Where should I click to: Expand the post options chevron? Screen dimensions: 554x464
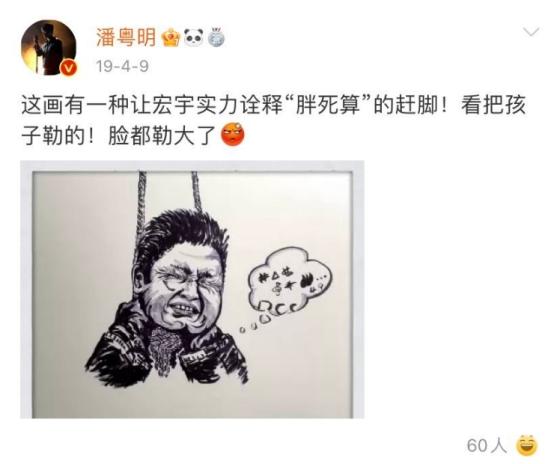tap(531, 32)
